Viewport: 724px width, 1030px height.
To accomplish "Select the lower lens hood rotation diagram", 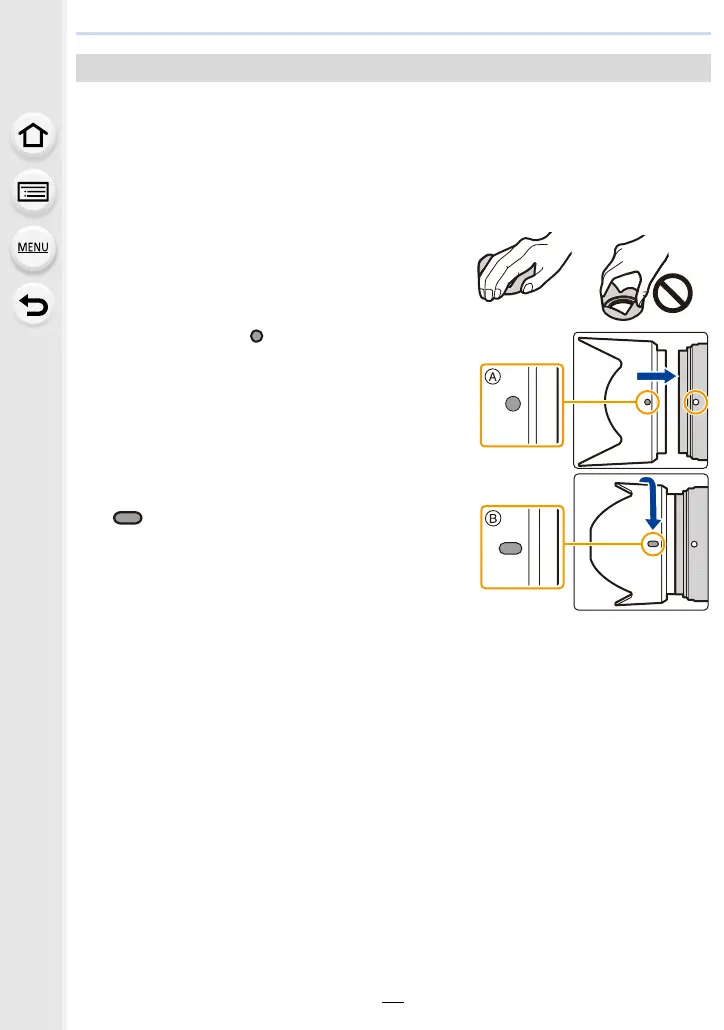I will [x=641, y=542].
